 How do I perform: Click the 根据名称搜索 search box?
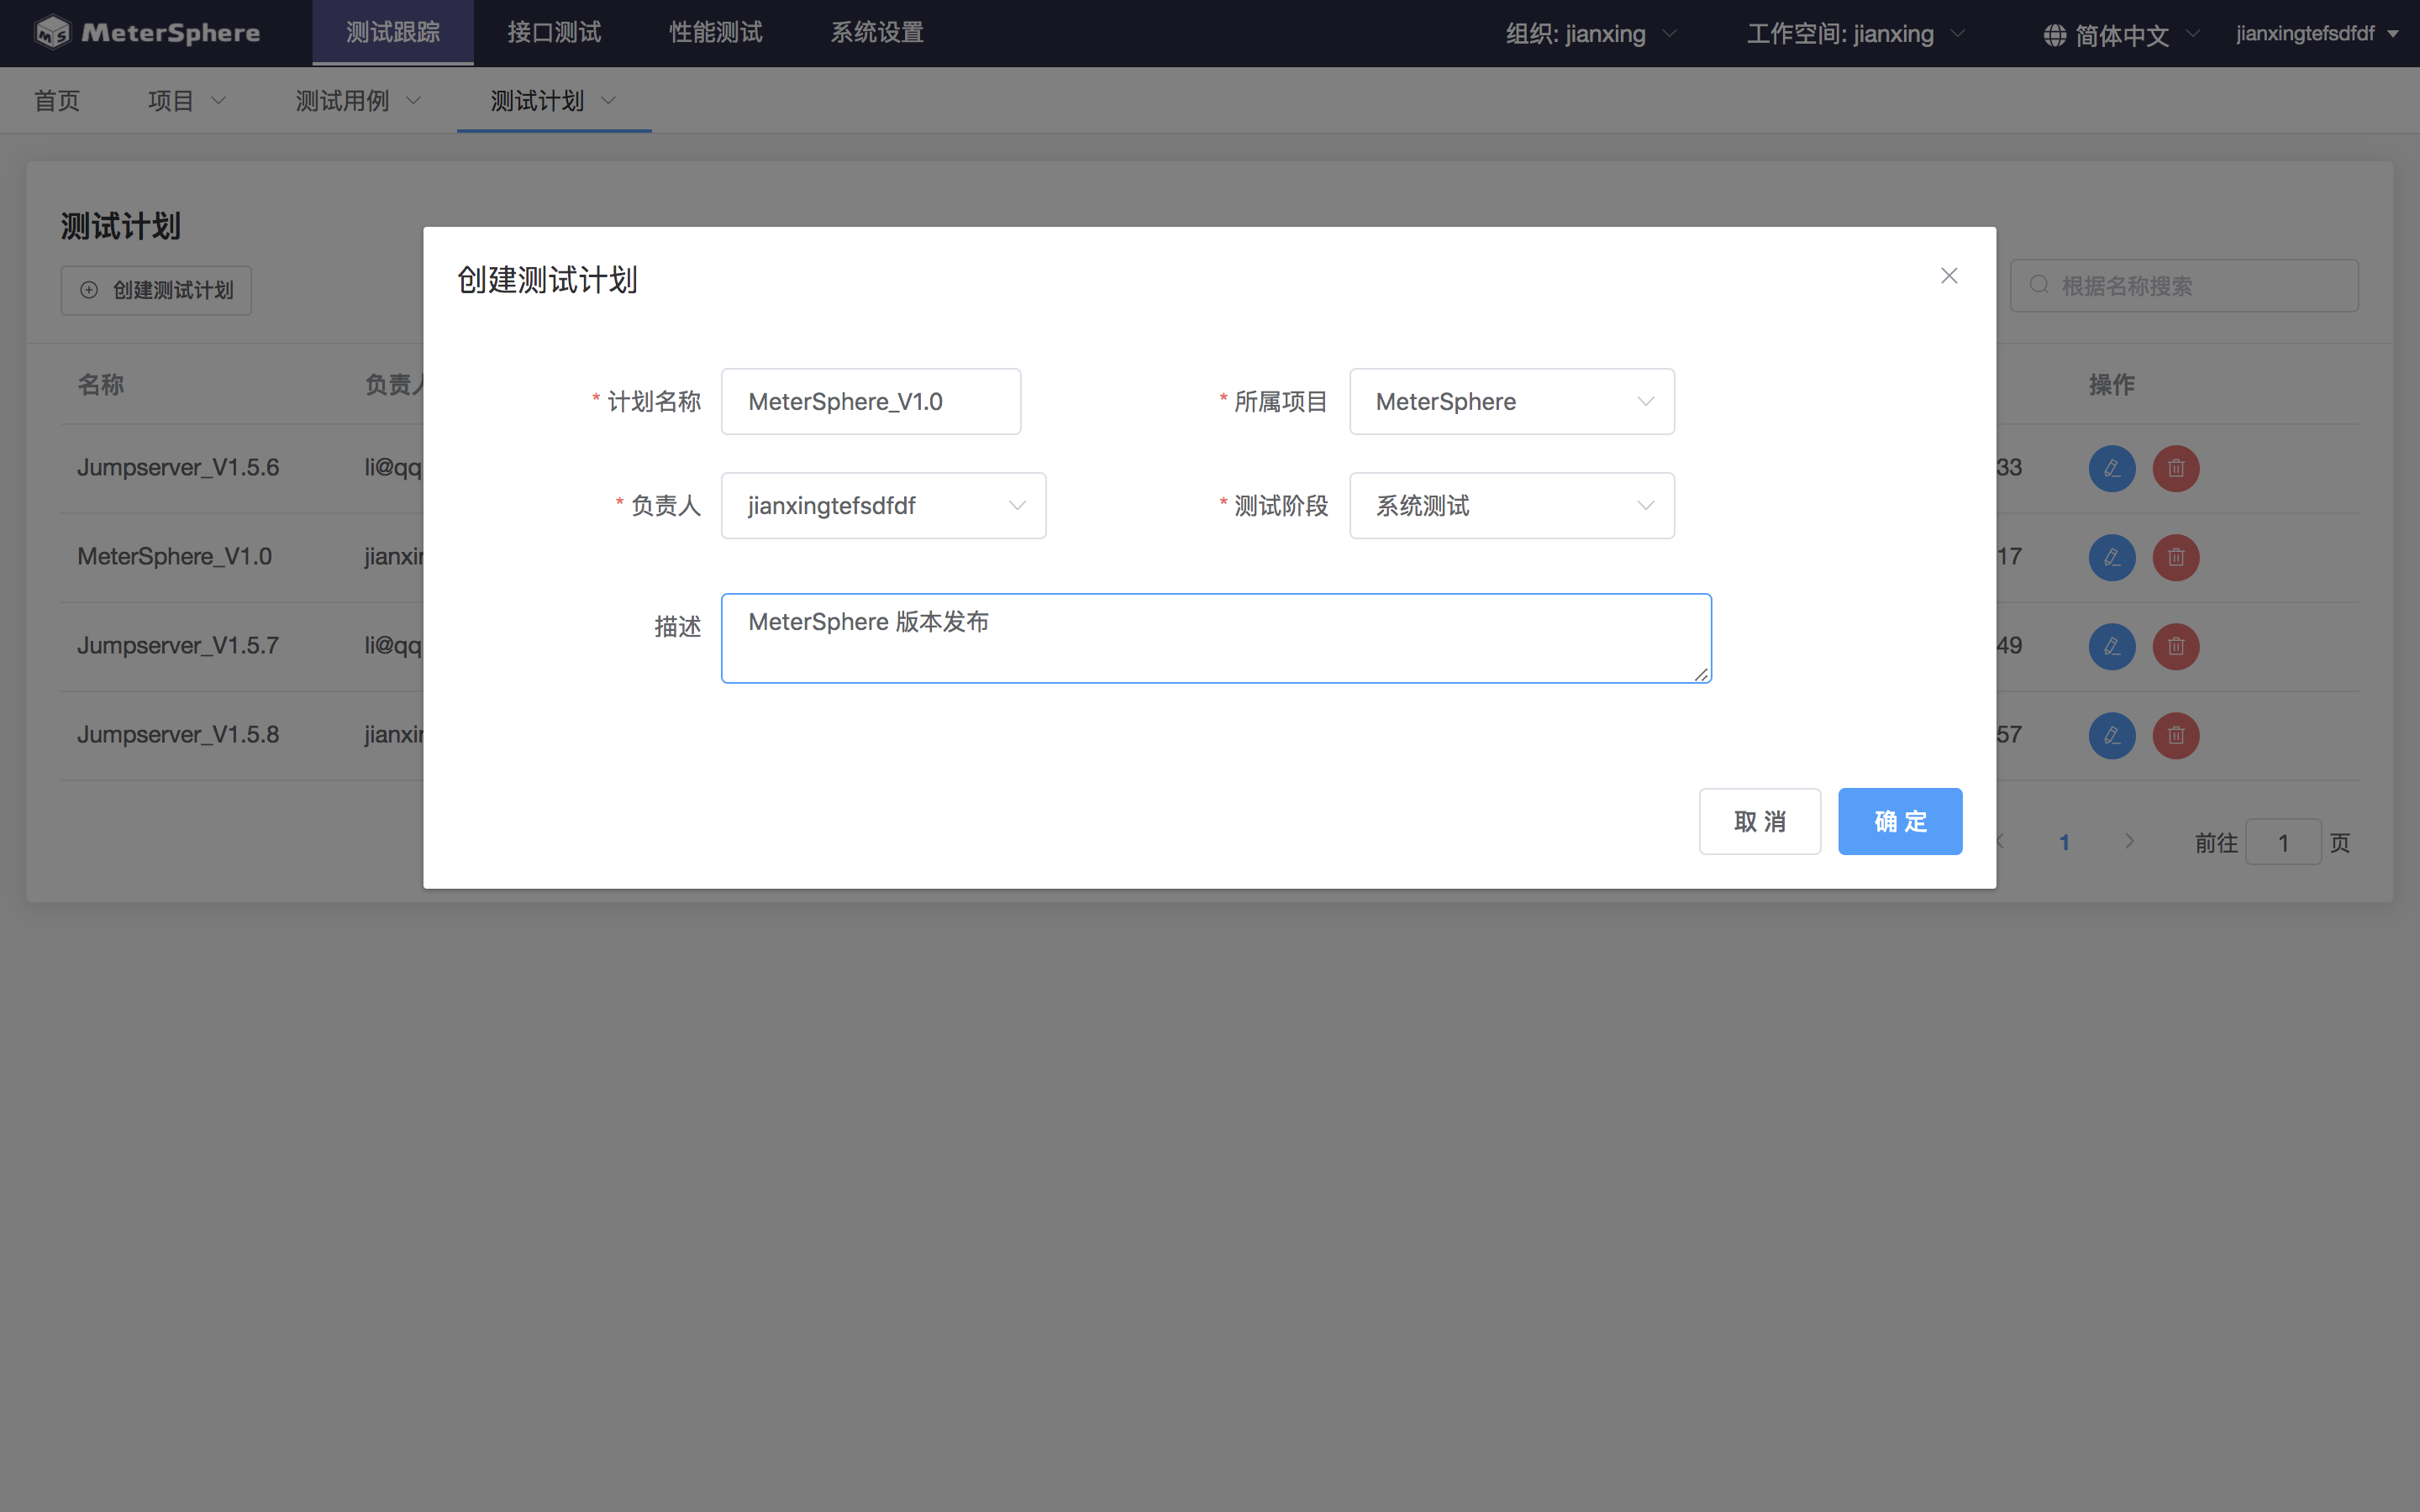point(2184,285)
